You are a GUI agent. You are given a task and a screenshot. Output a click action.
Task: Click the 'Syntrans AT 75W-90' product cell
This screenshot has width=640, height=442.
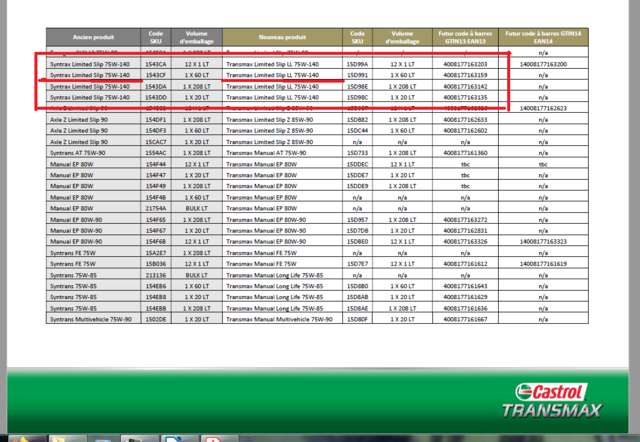93,153
